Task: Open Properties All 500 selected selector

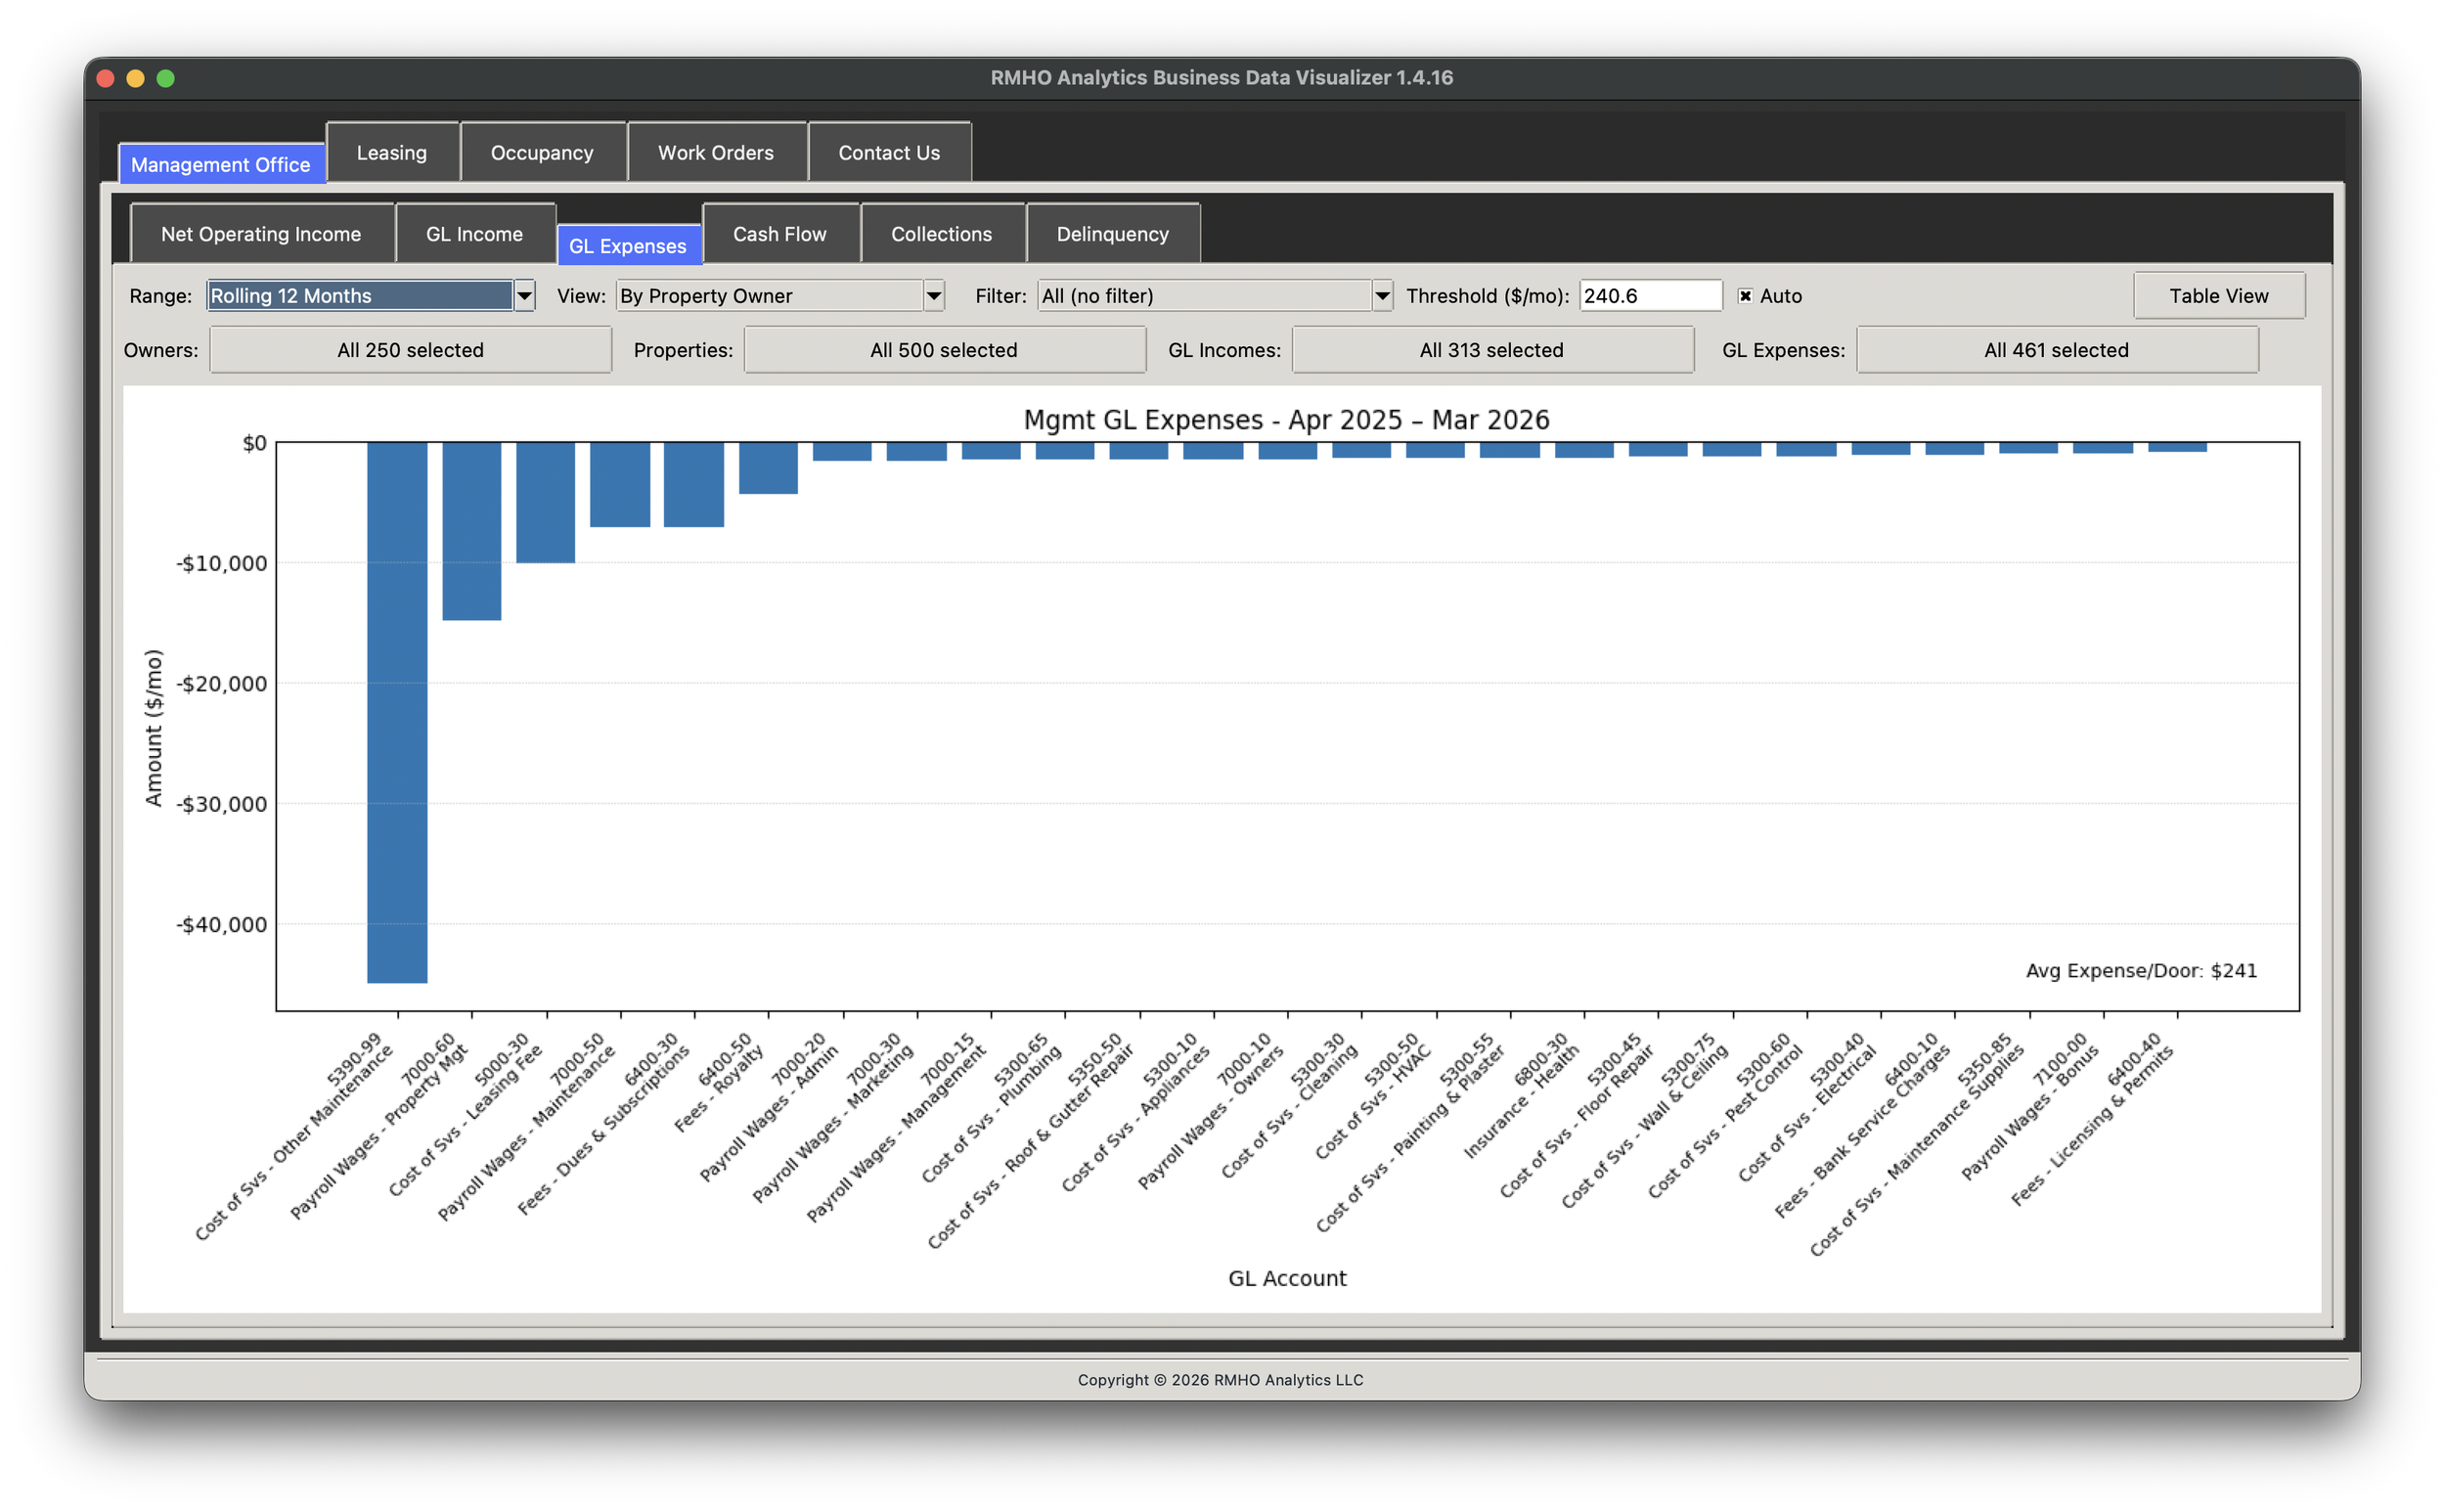Action: 944,350
